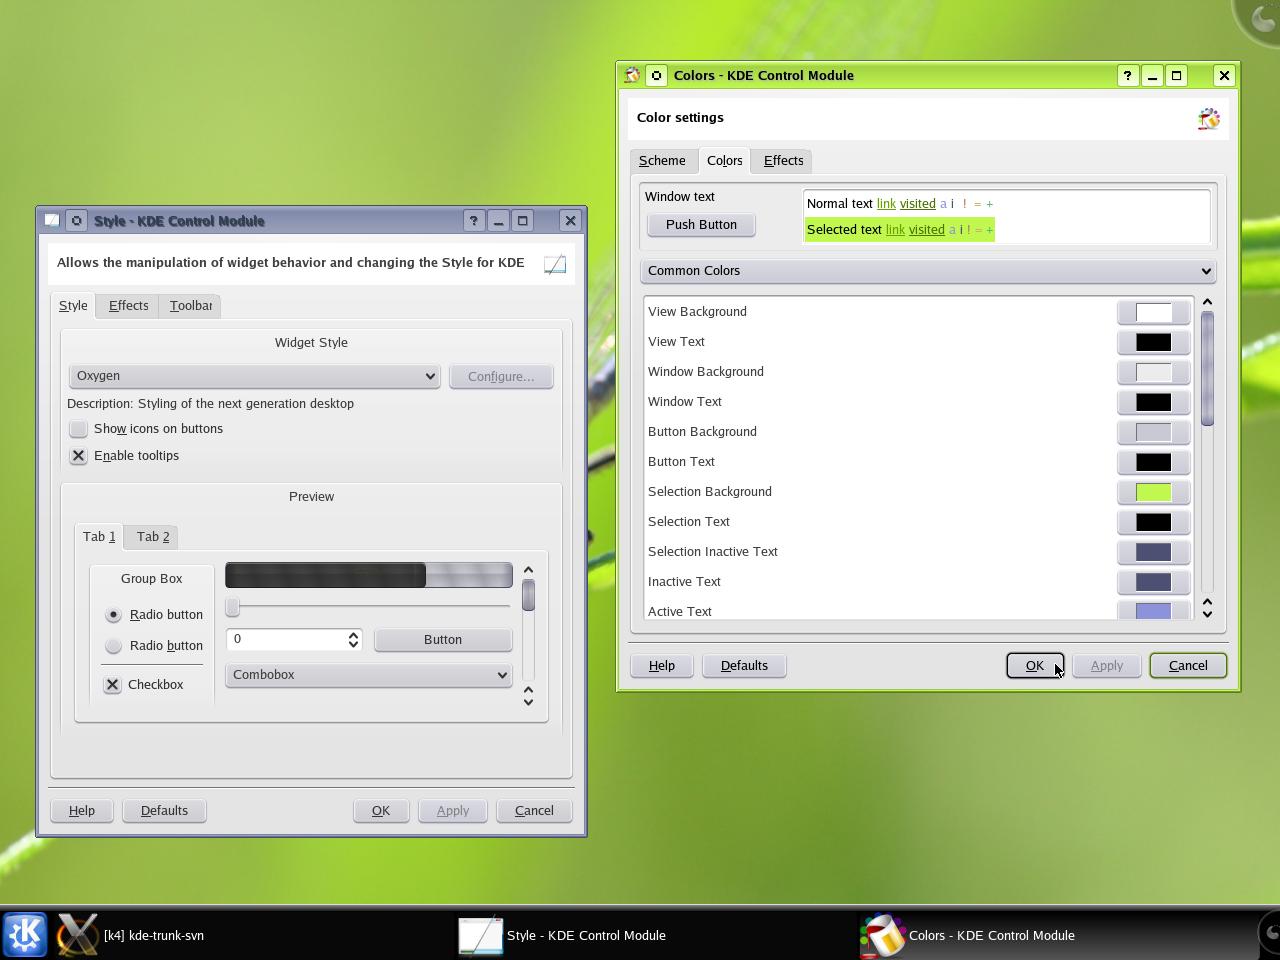
Task: Expand the Common Colors dropdown
Action: [x=928, y=271]
